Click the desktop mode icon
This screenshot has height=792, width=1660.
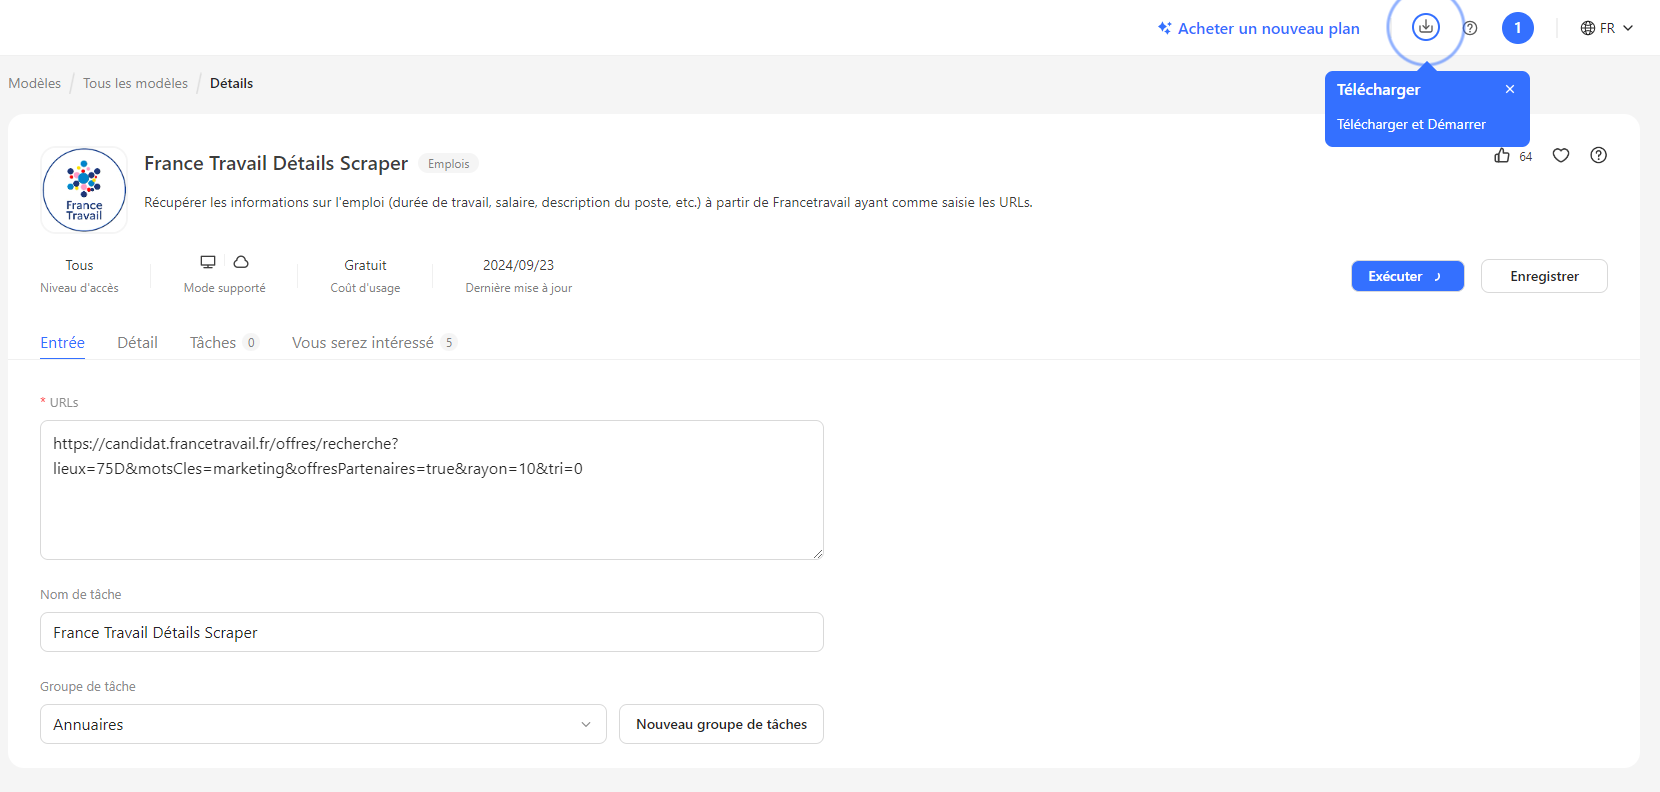tap(208, 262)
